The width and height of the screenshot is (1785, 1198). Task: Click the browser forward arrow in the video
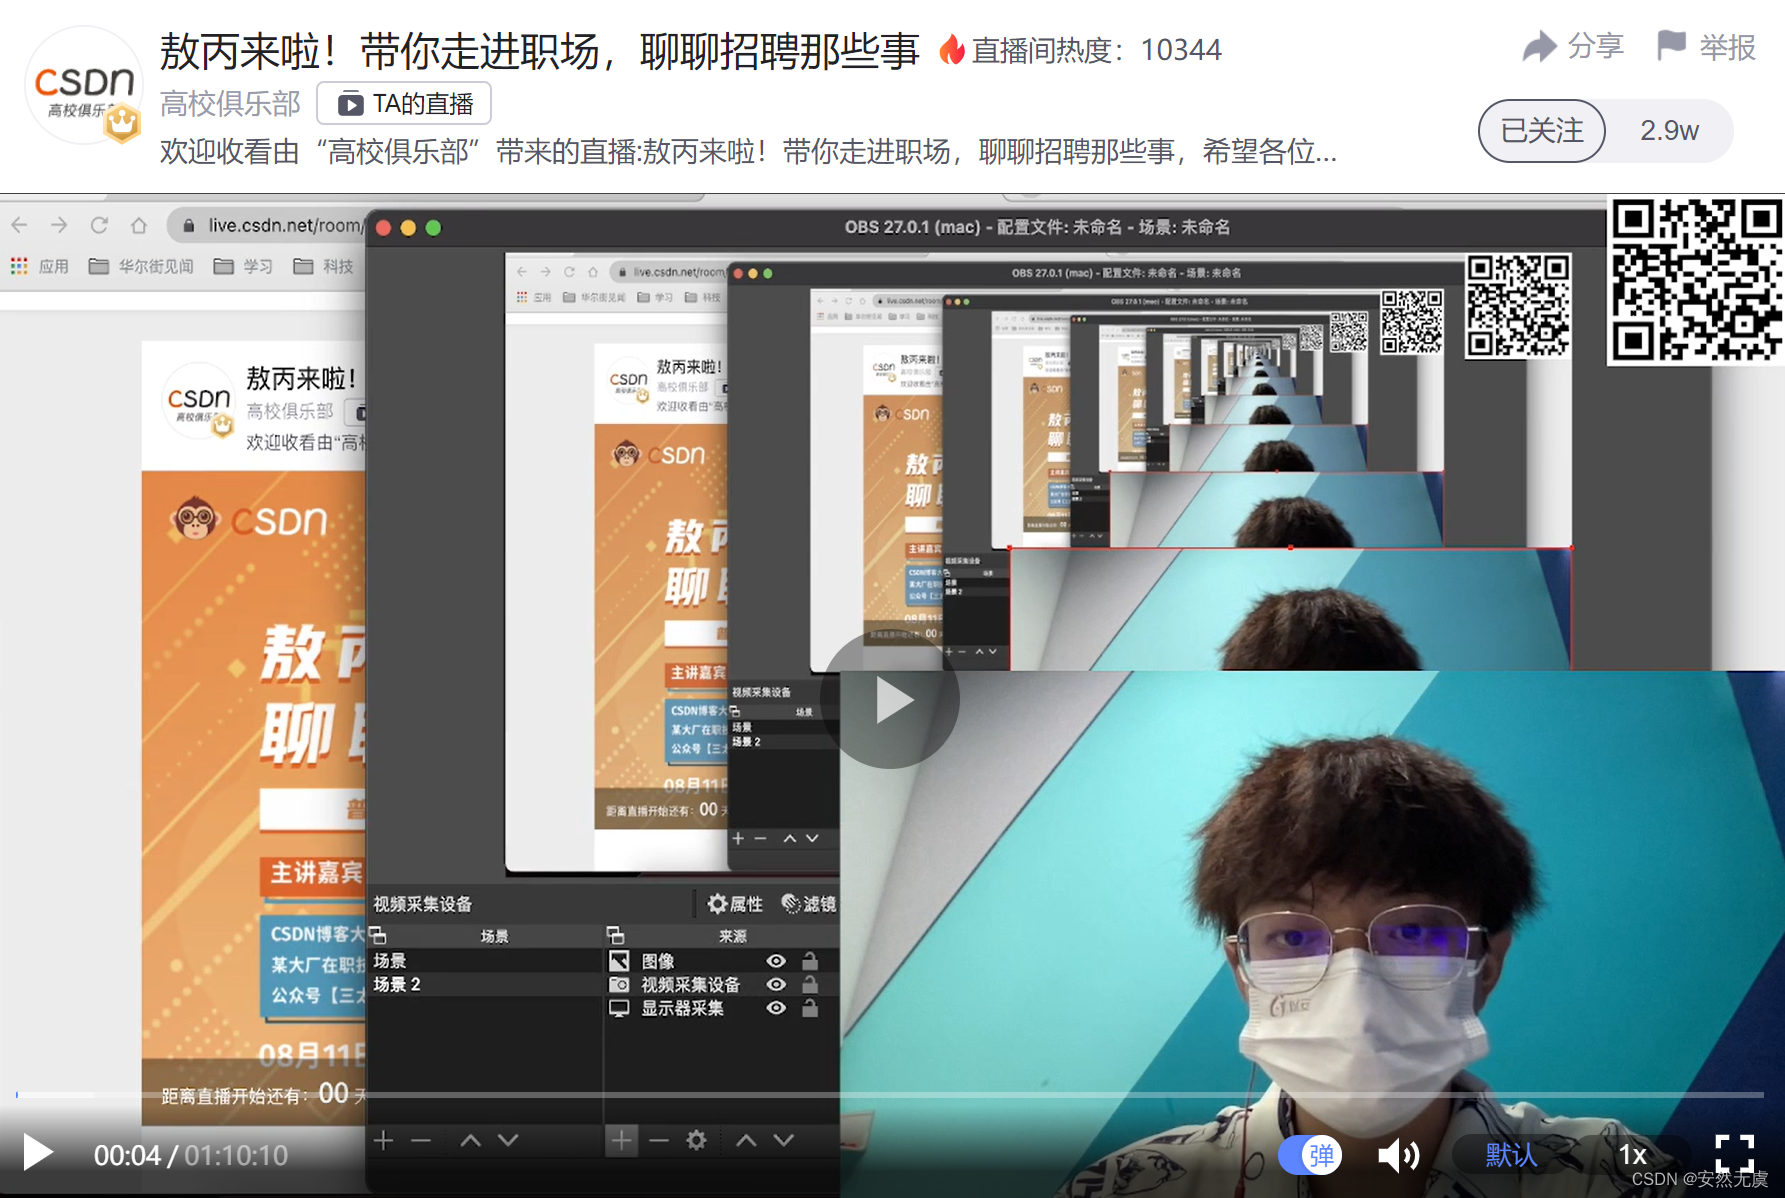[x=59, y=225]
